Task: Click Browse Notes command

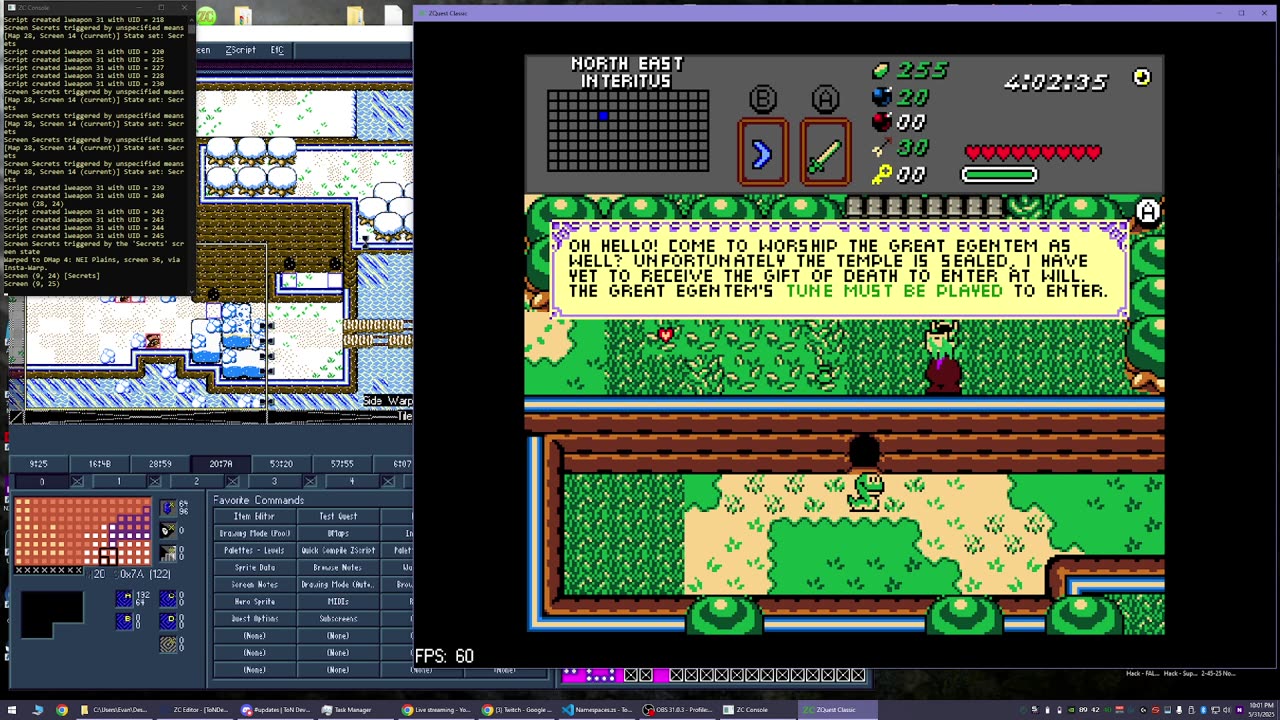Action: [338, 567]
